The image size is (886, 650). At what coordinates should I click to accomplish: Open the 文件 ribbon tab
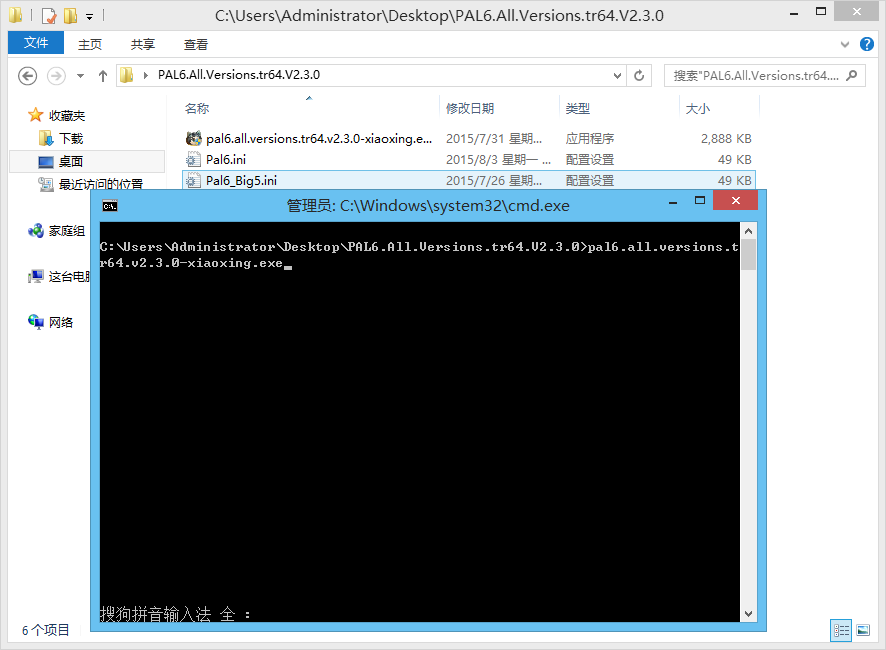tap(36, 43)
